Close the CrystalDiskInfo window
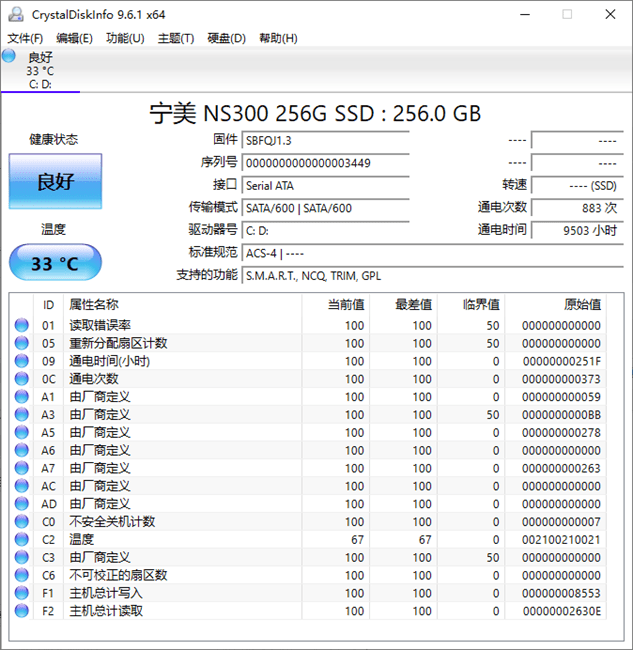The width and height of the screenshot is (633, 650). point(610,15)
